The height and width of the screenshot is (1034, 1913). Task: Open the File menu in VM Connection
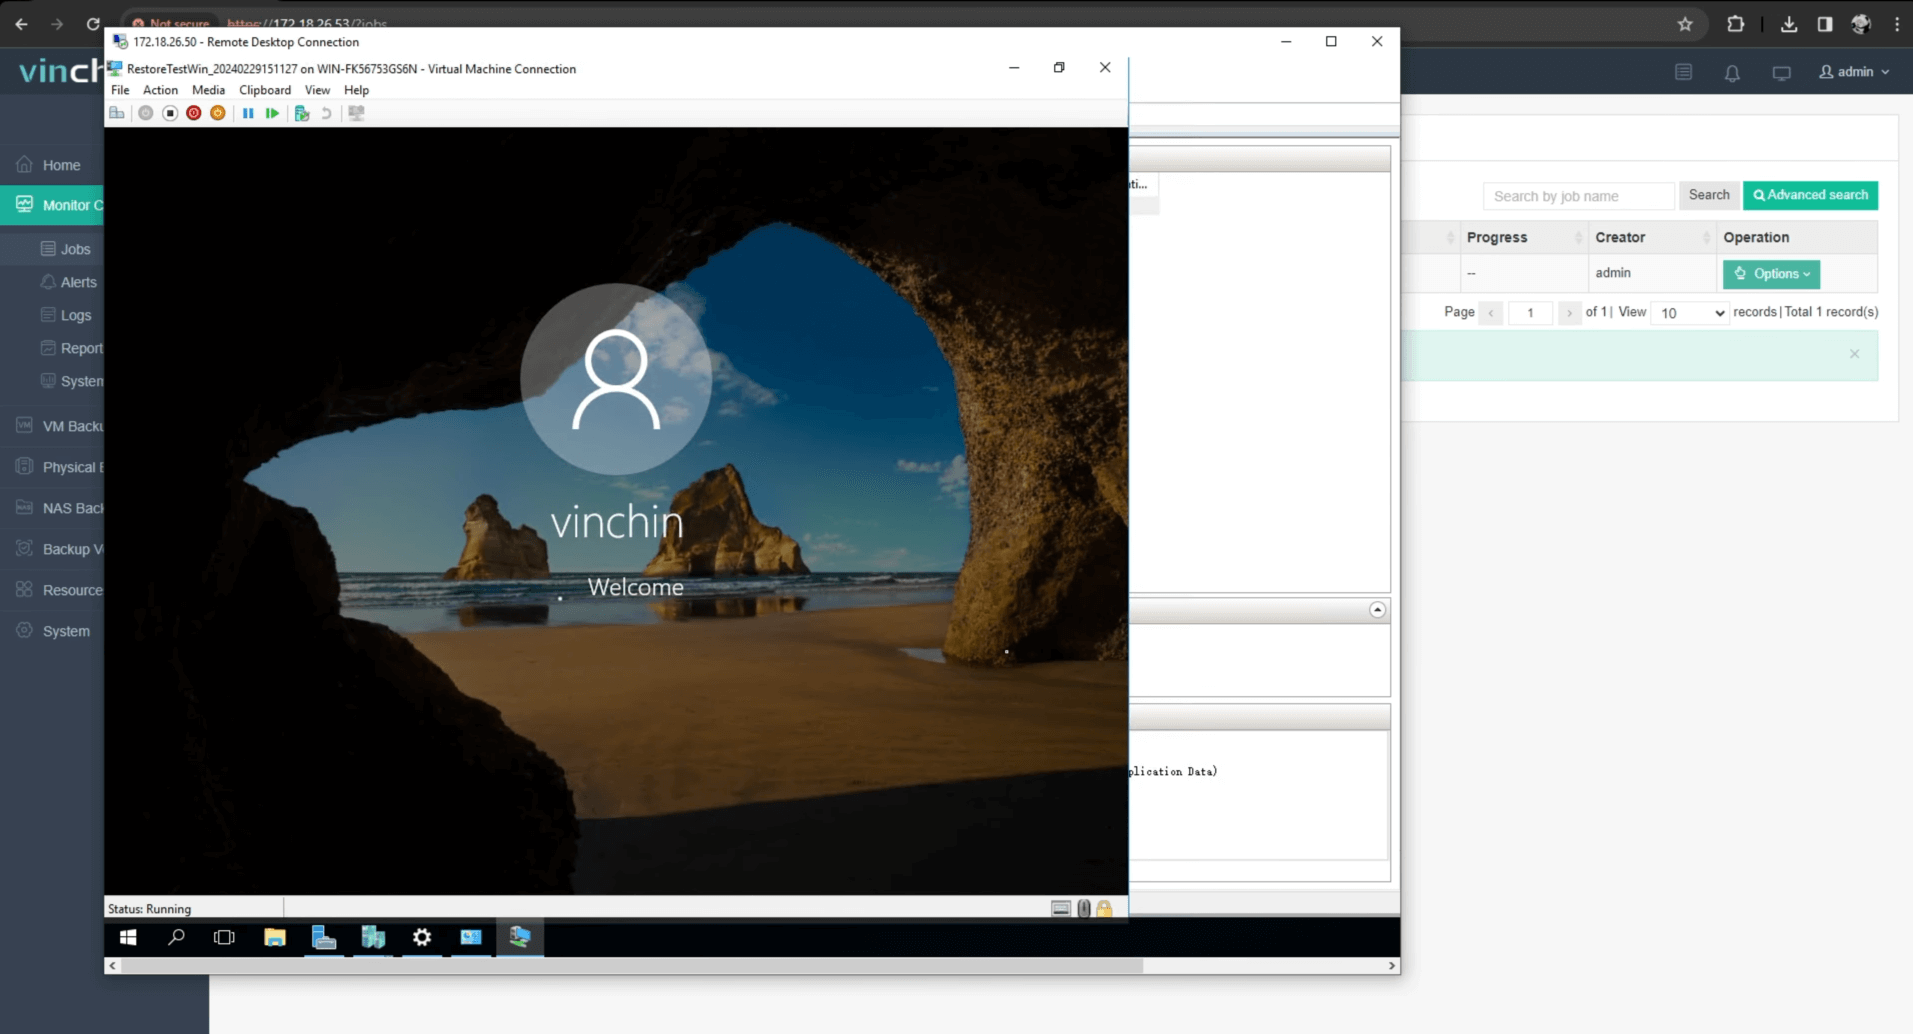tap(120, 90)
